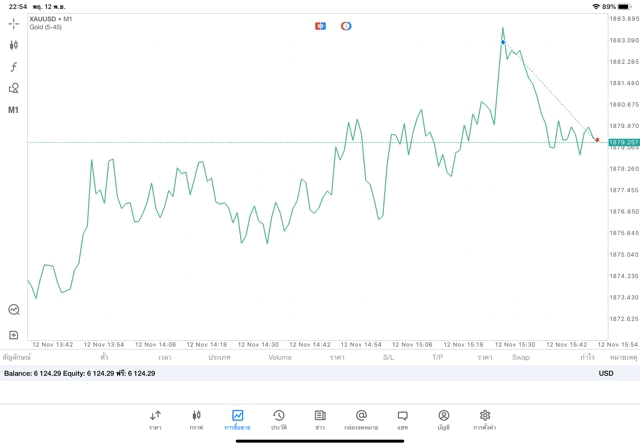The image size is (640, 447).
Task: Sort by the Swap column header
Action: [521, 357]
